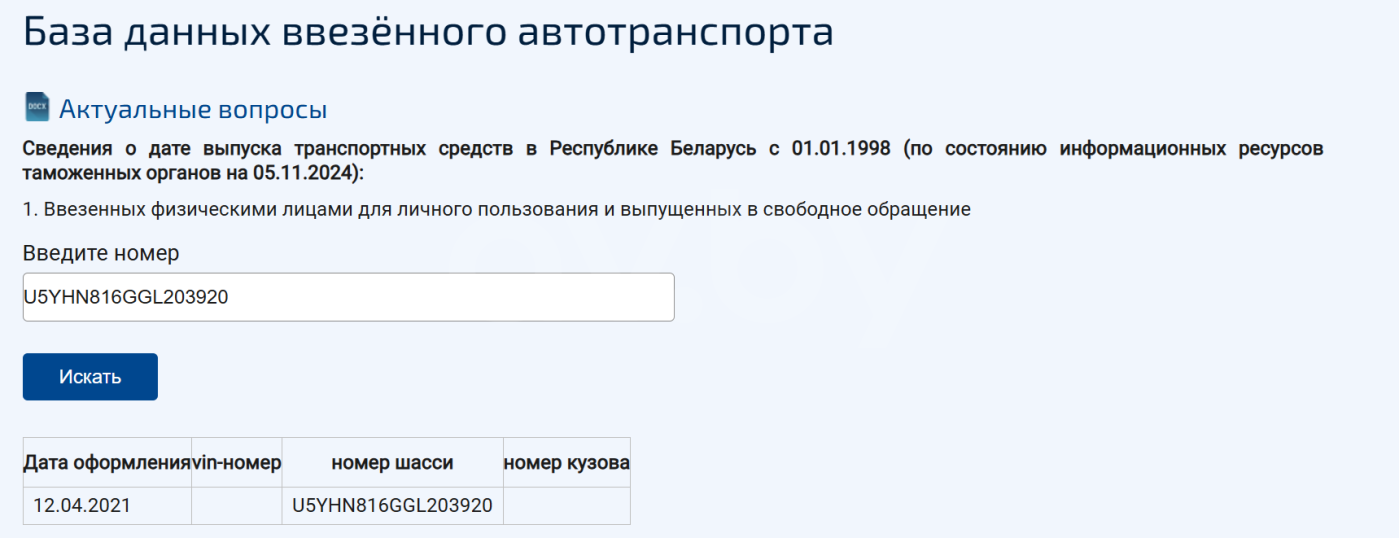Click the База данных ввезённого автотранспорта heading
This screenshot has width=1399, height=538.
point(428,31)
